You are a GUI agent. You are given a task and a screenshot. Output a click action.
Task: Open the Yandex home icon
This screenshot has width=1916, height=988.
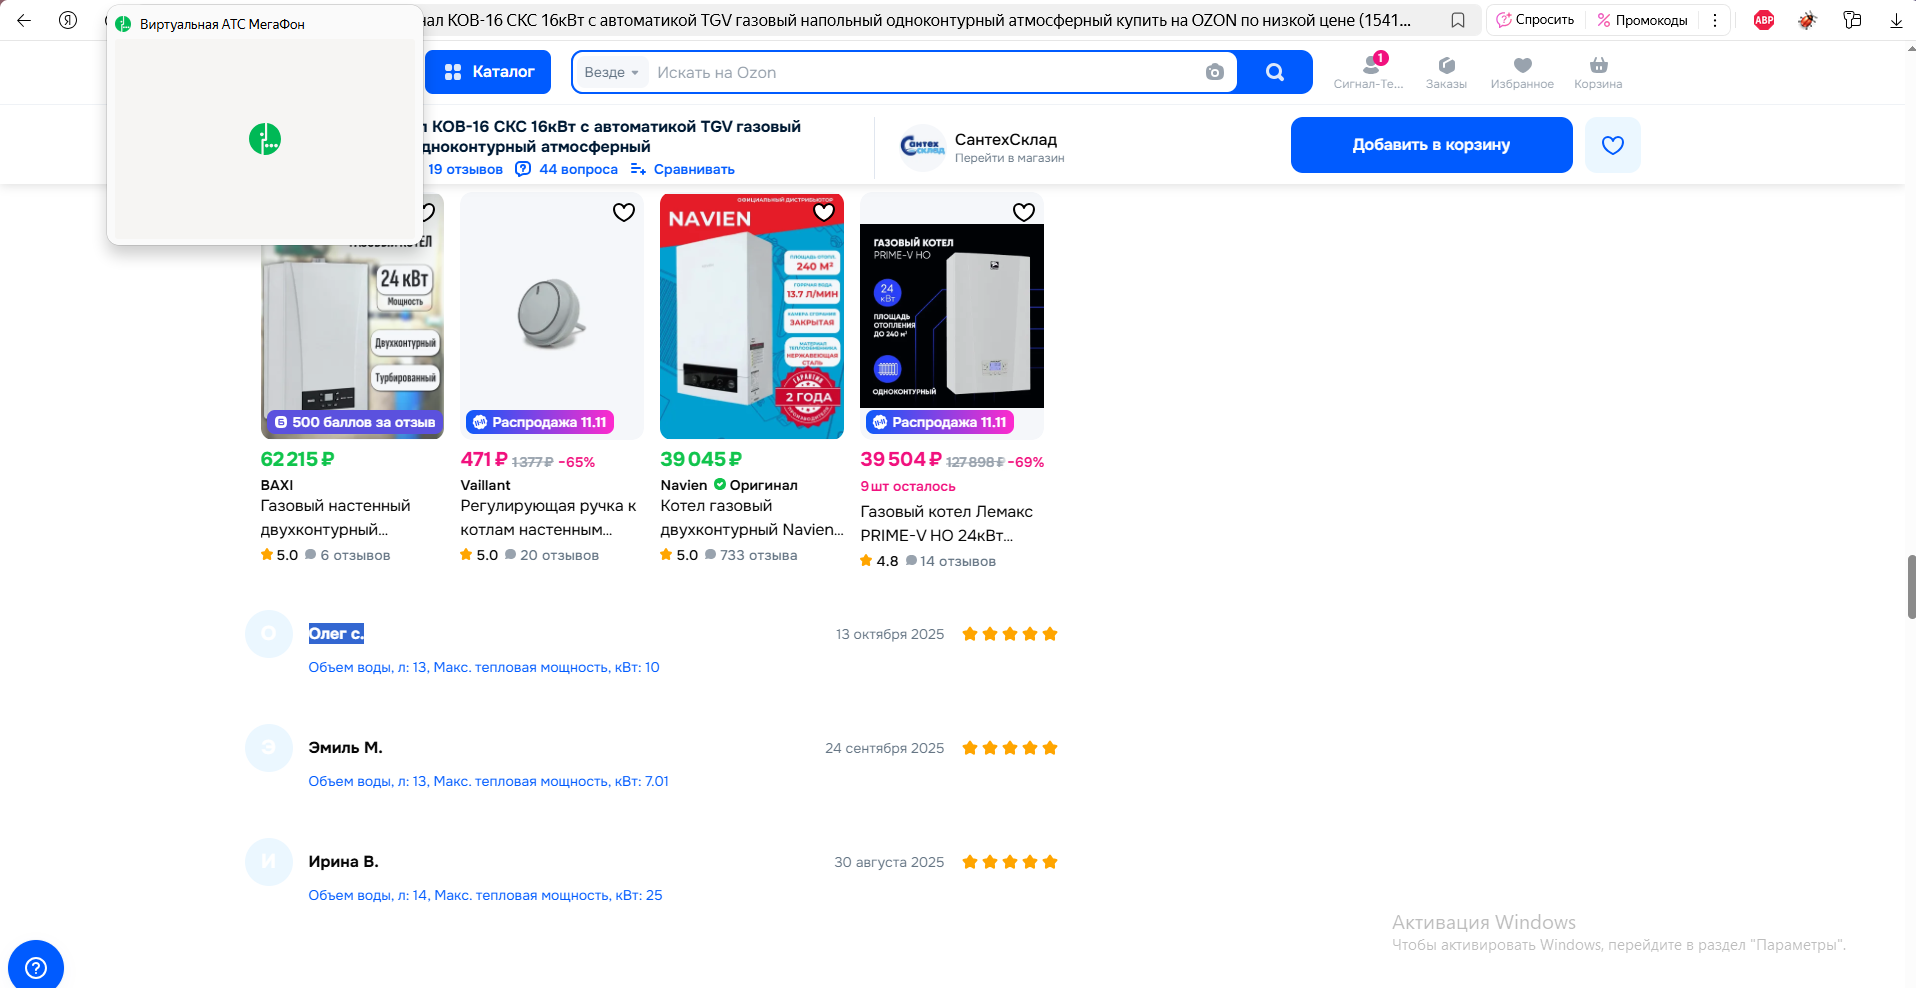[x=68, y=20]
